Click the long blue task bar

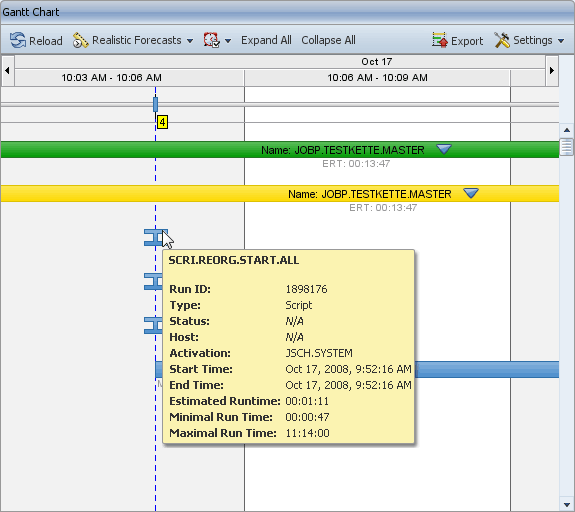pyautogui.click(x=487, y=369)
